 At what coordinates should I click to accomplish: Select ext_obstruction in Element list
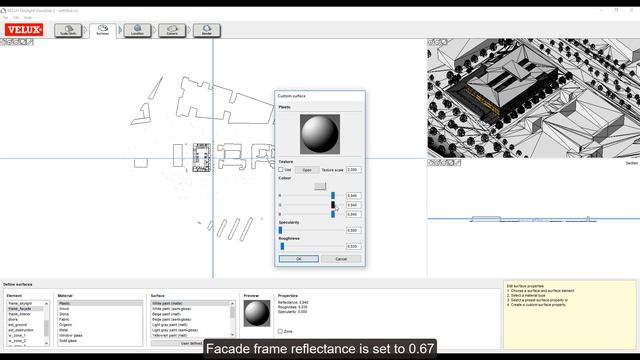(25, 330)
